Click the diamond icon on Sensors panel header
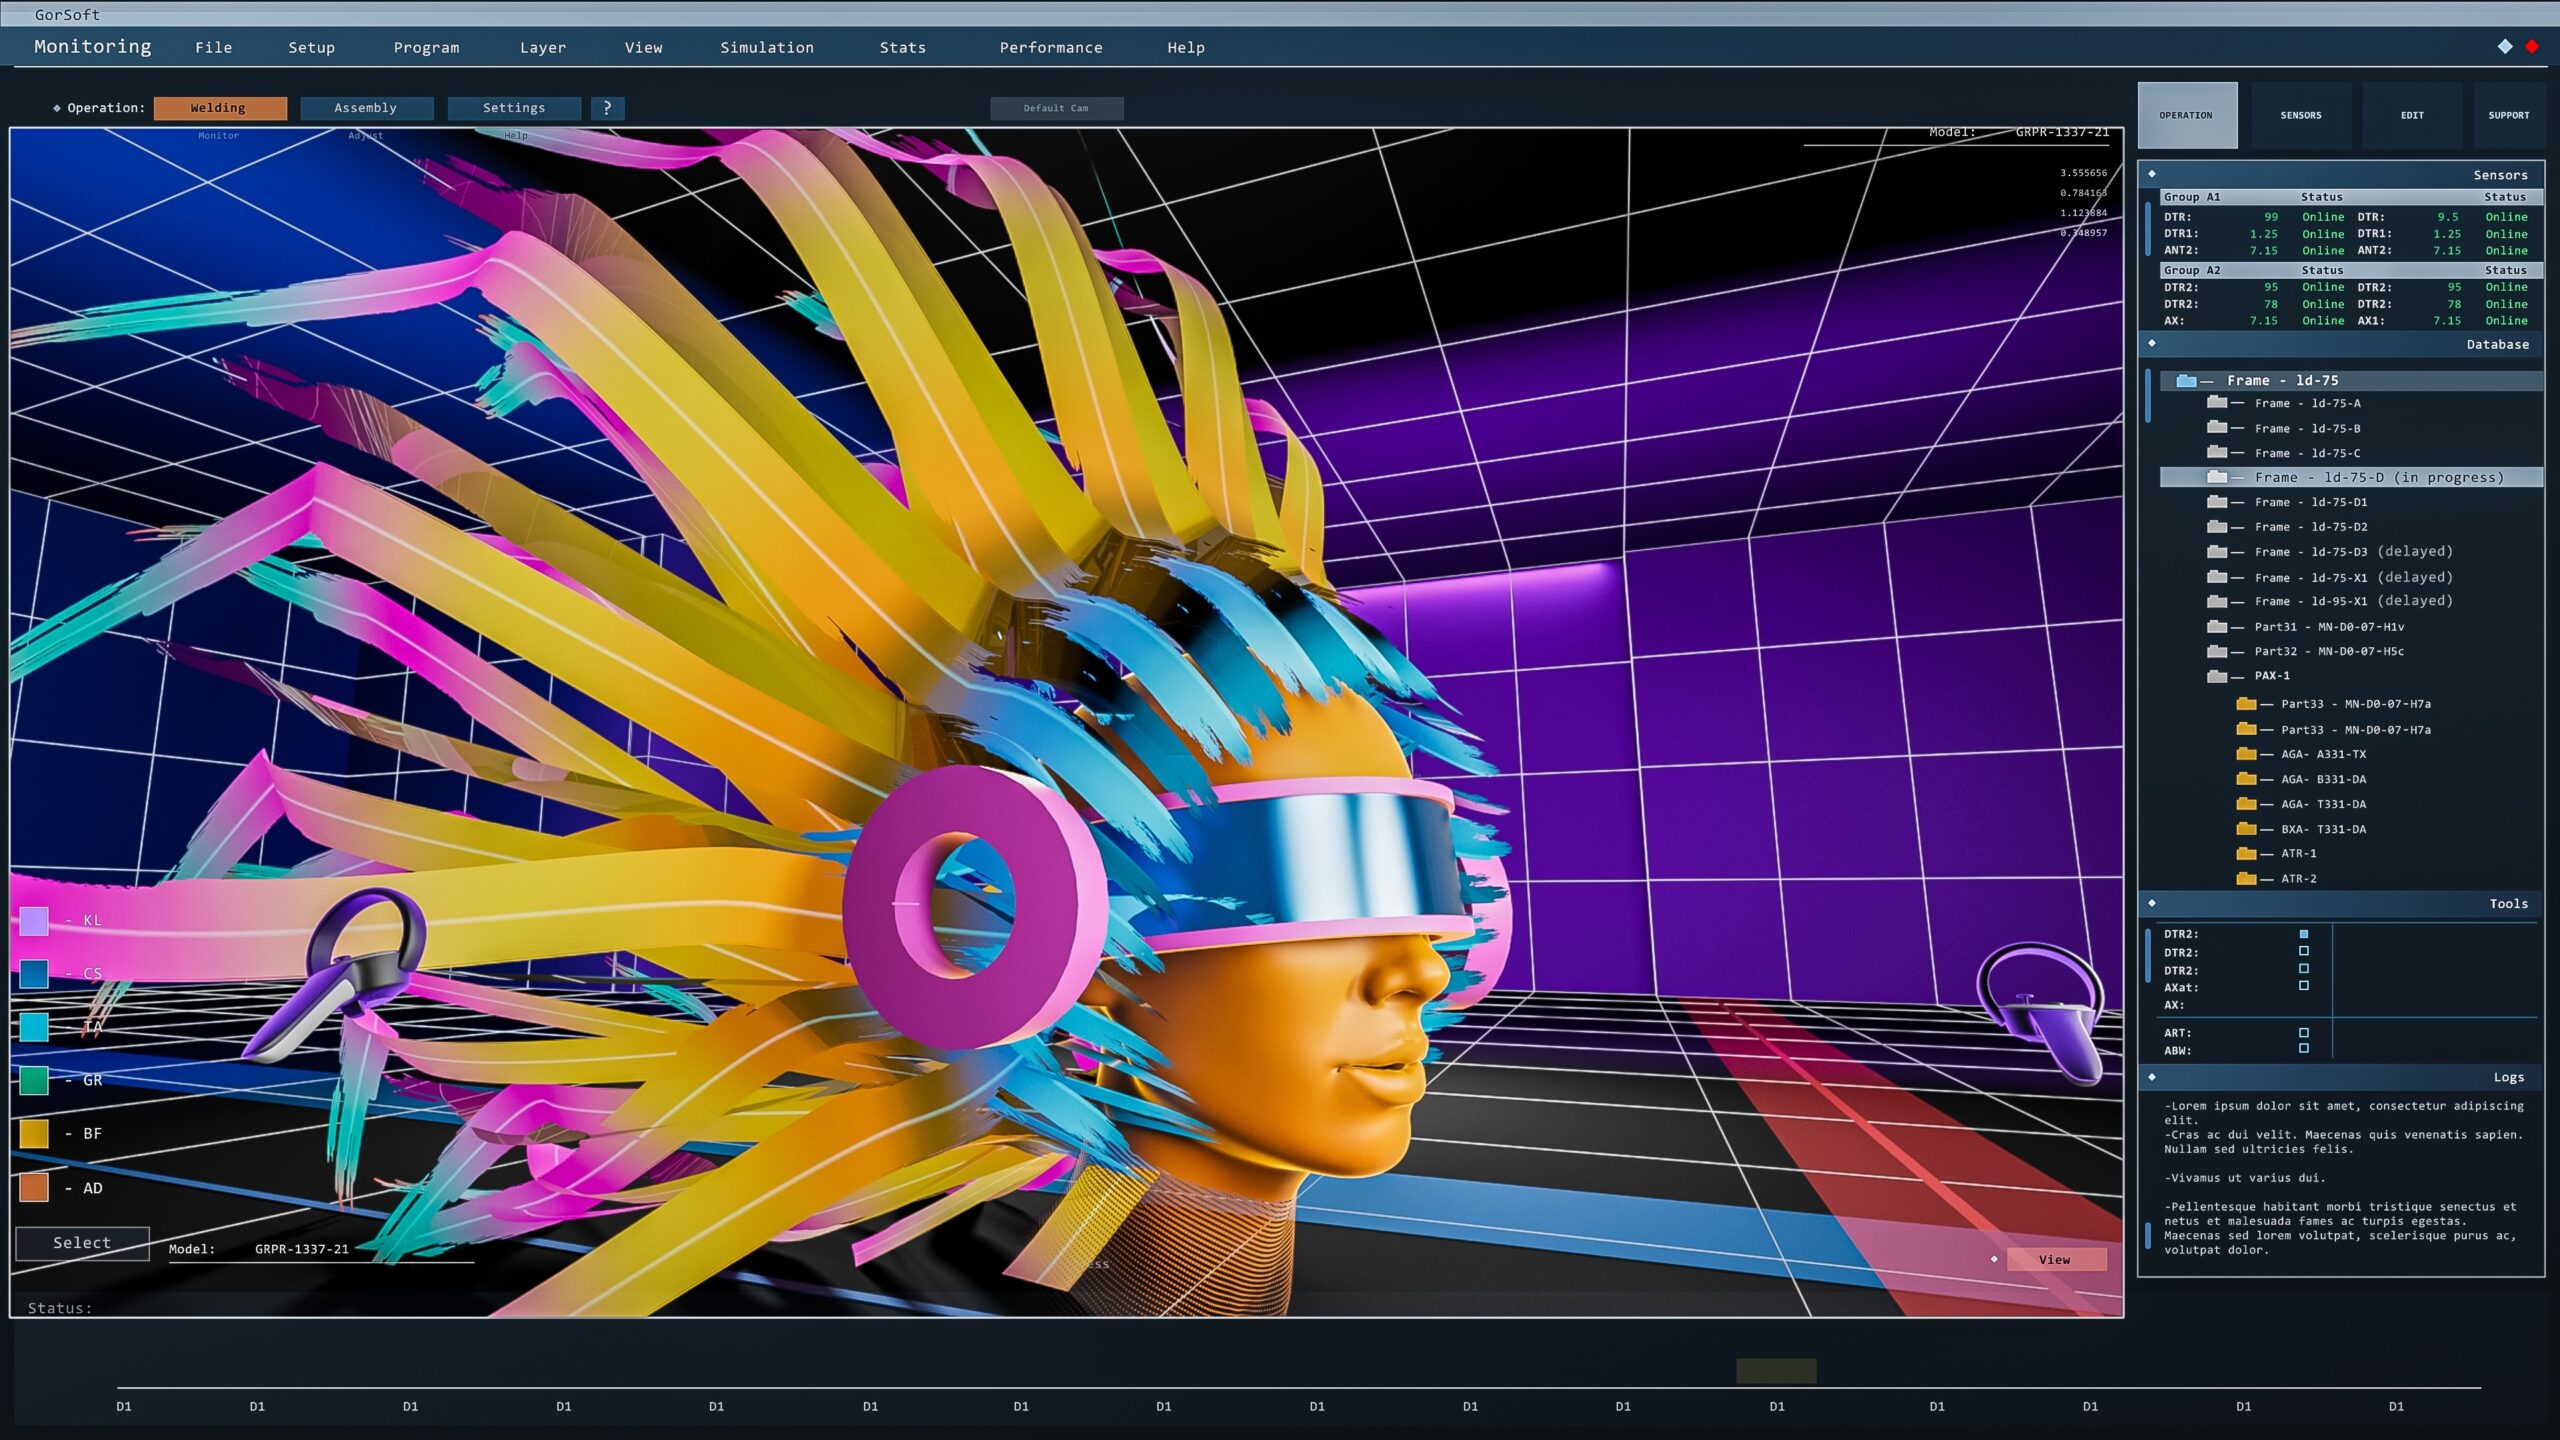The image size is (2560, 1440). (2150, 173)
